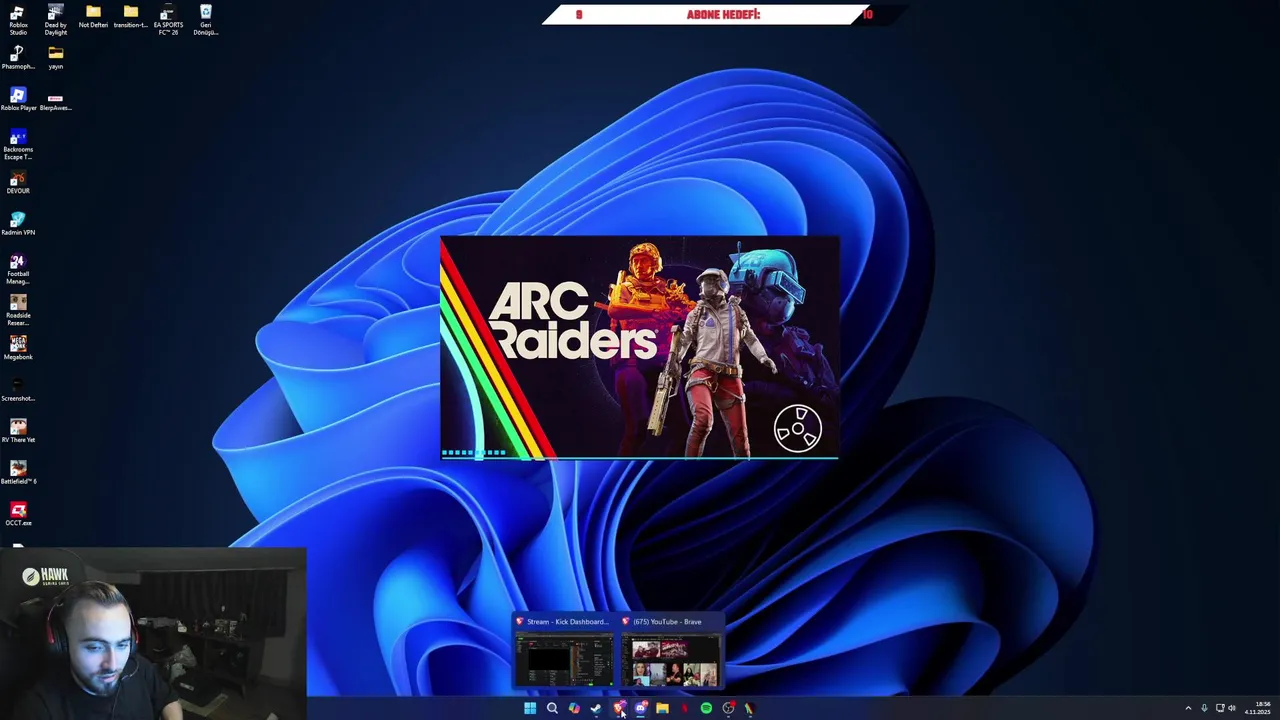Open the Backrooms Escape Together shortcut

(18, 145)
